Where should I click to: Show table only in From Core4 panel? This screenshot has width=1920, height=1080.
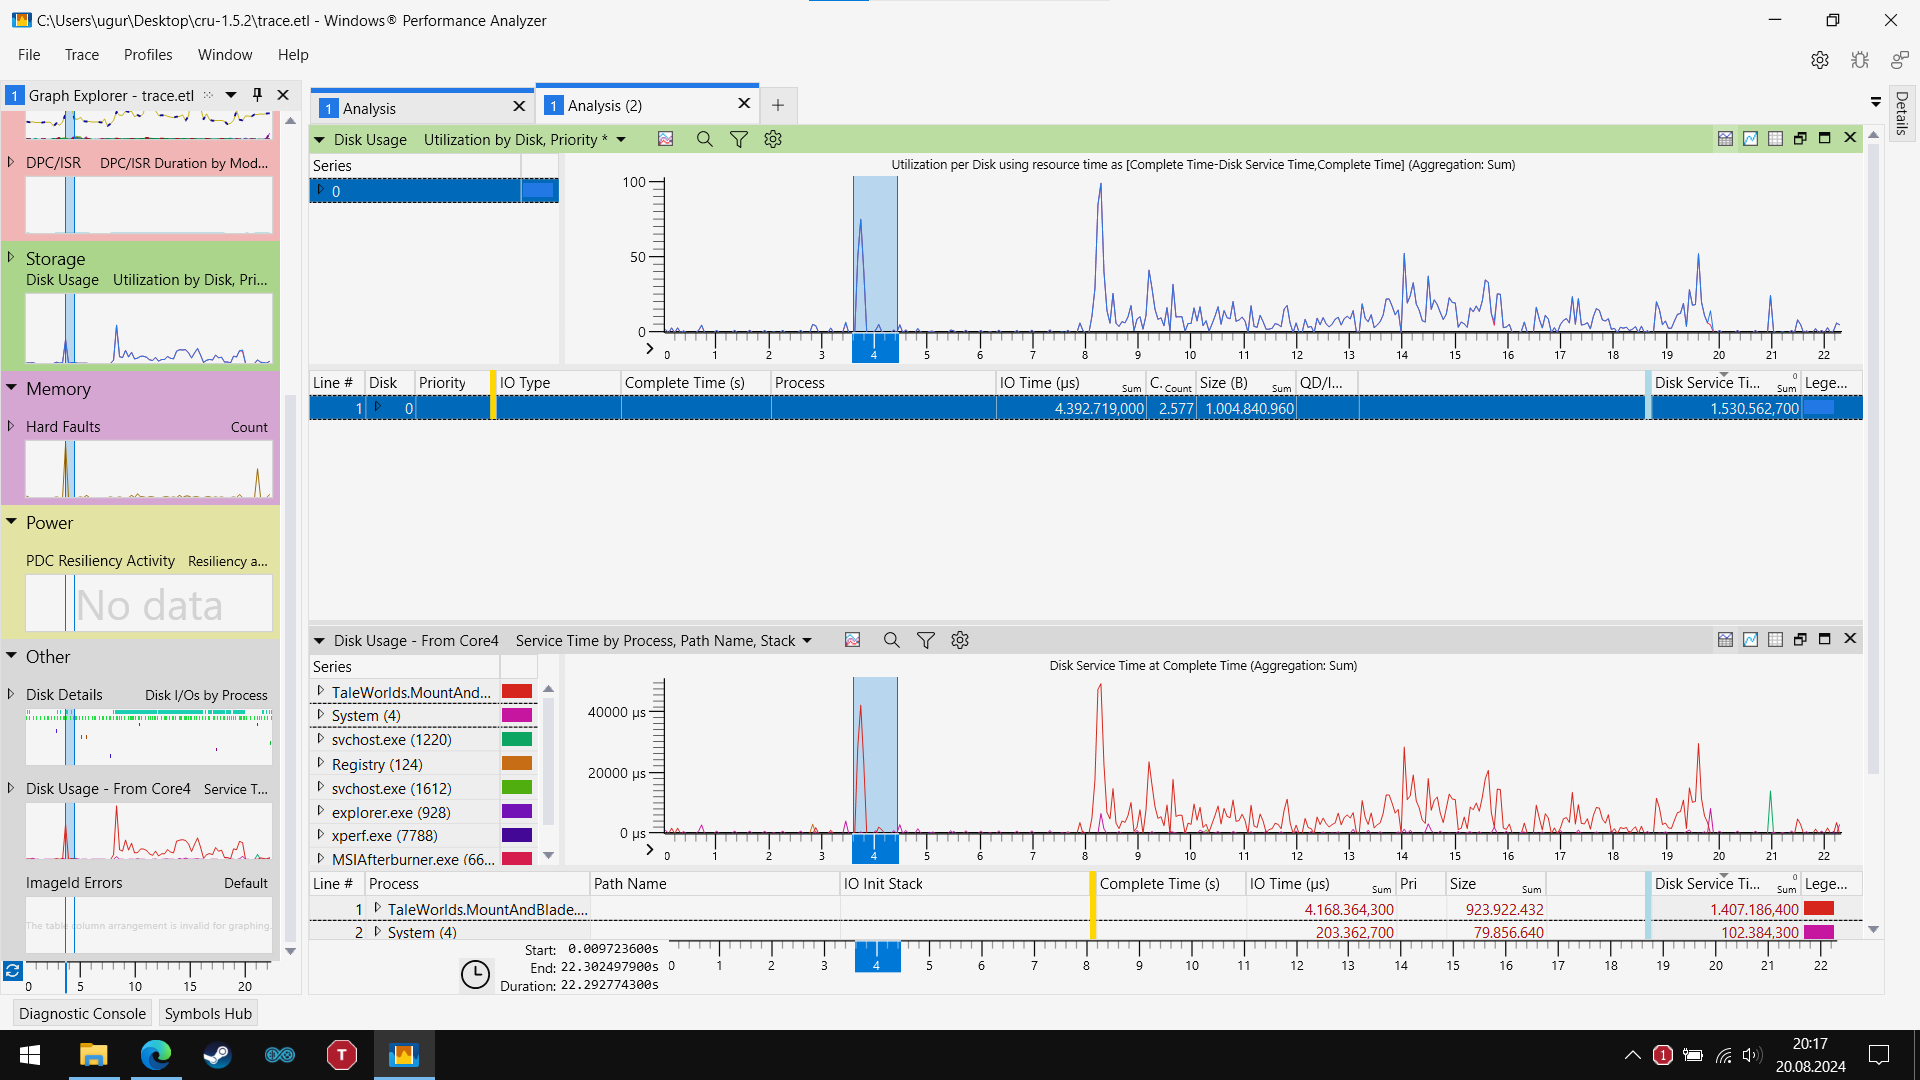click(x=1775, y=640)
